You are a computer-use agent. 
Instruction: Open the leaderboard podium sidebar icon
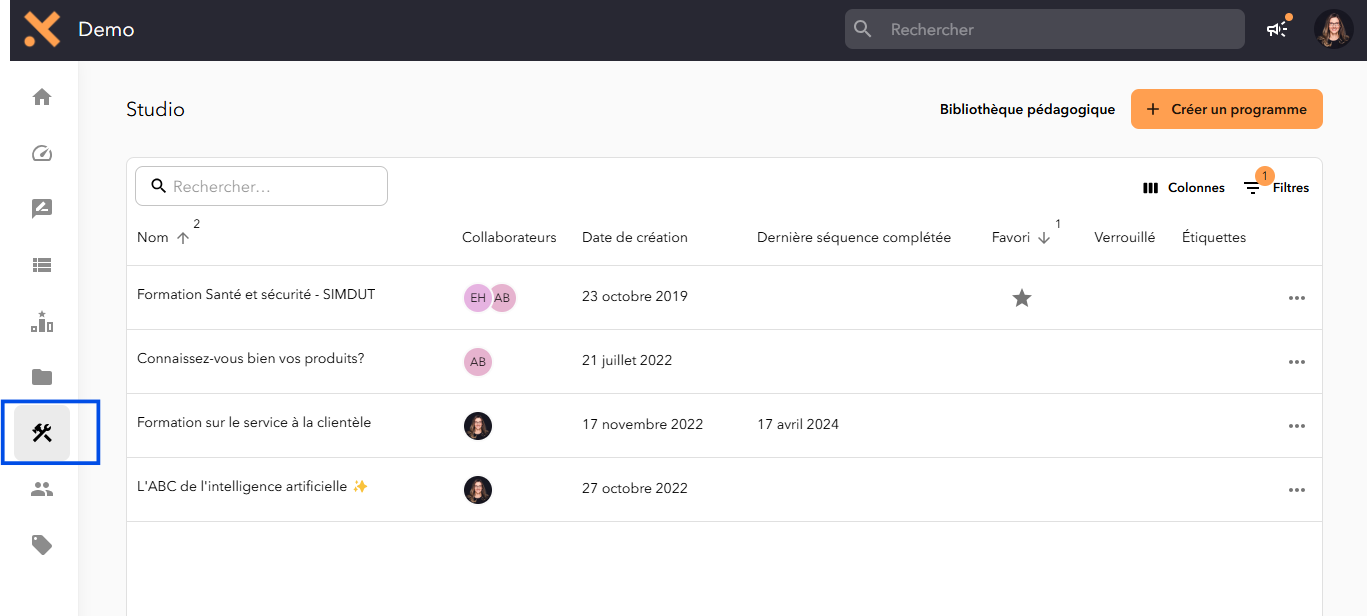(42, 321)
